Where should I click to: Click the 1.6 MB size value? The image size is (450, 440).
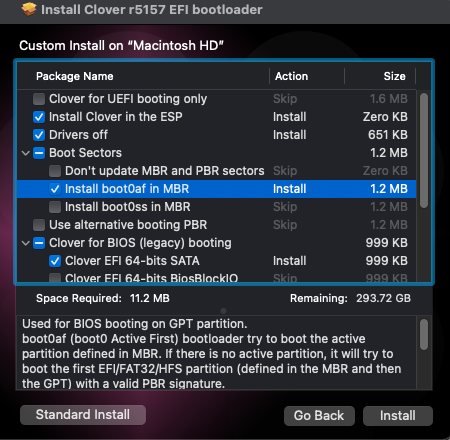pos(389,99)
